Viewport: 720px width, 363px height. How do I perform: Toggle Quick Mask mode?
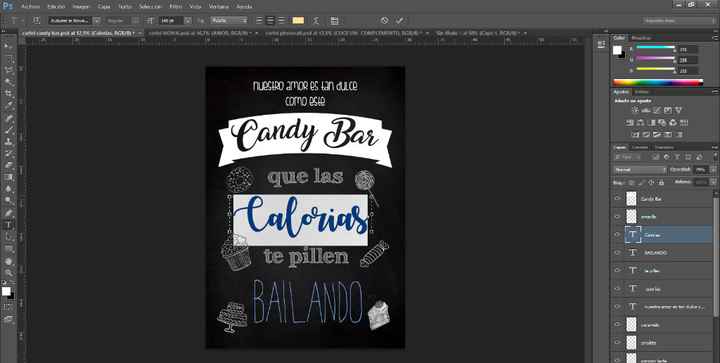9,306
